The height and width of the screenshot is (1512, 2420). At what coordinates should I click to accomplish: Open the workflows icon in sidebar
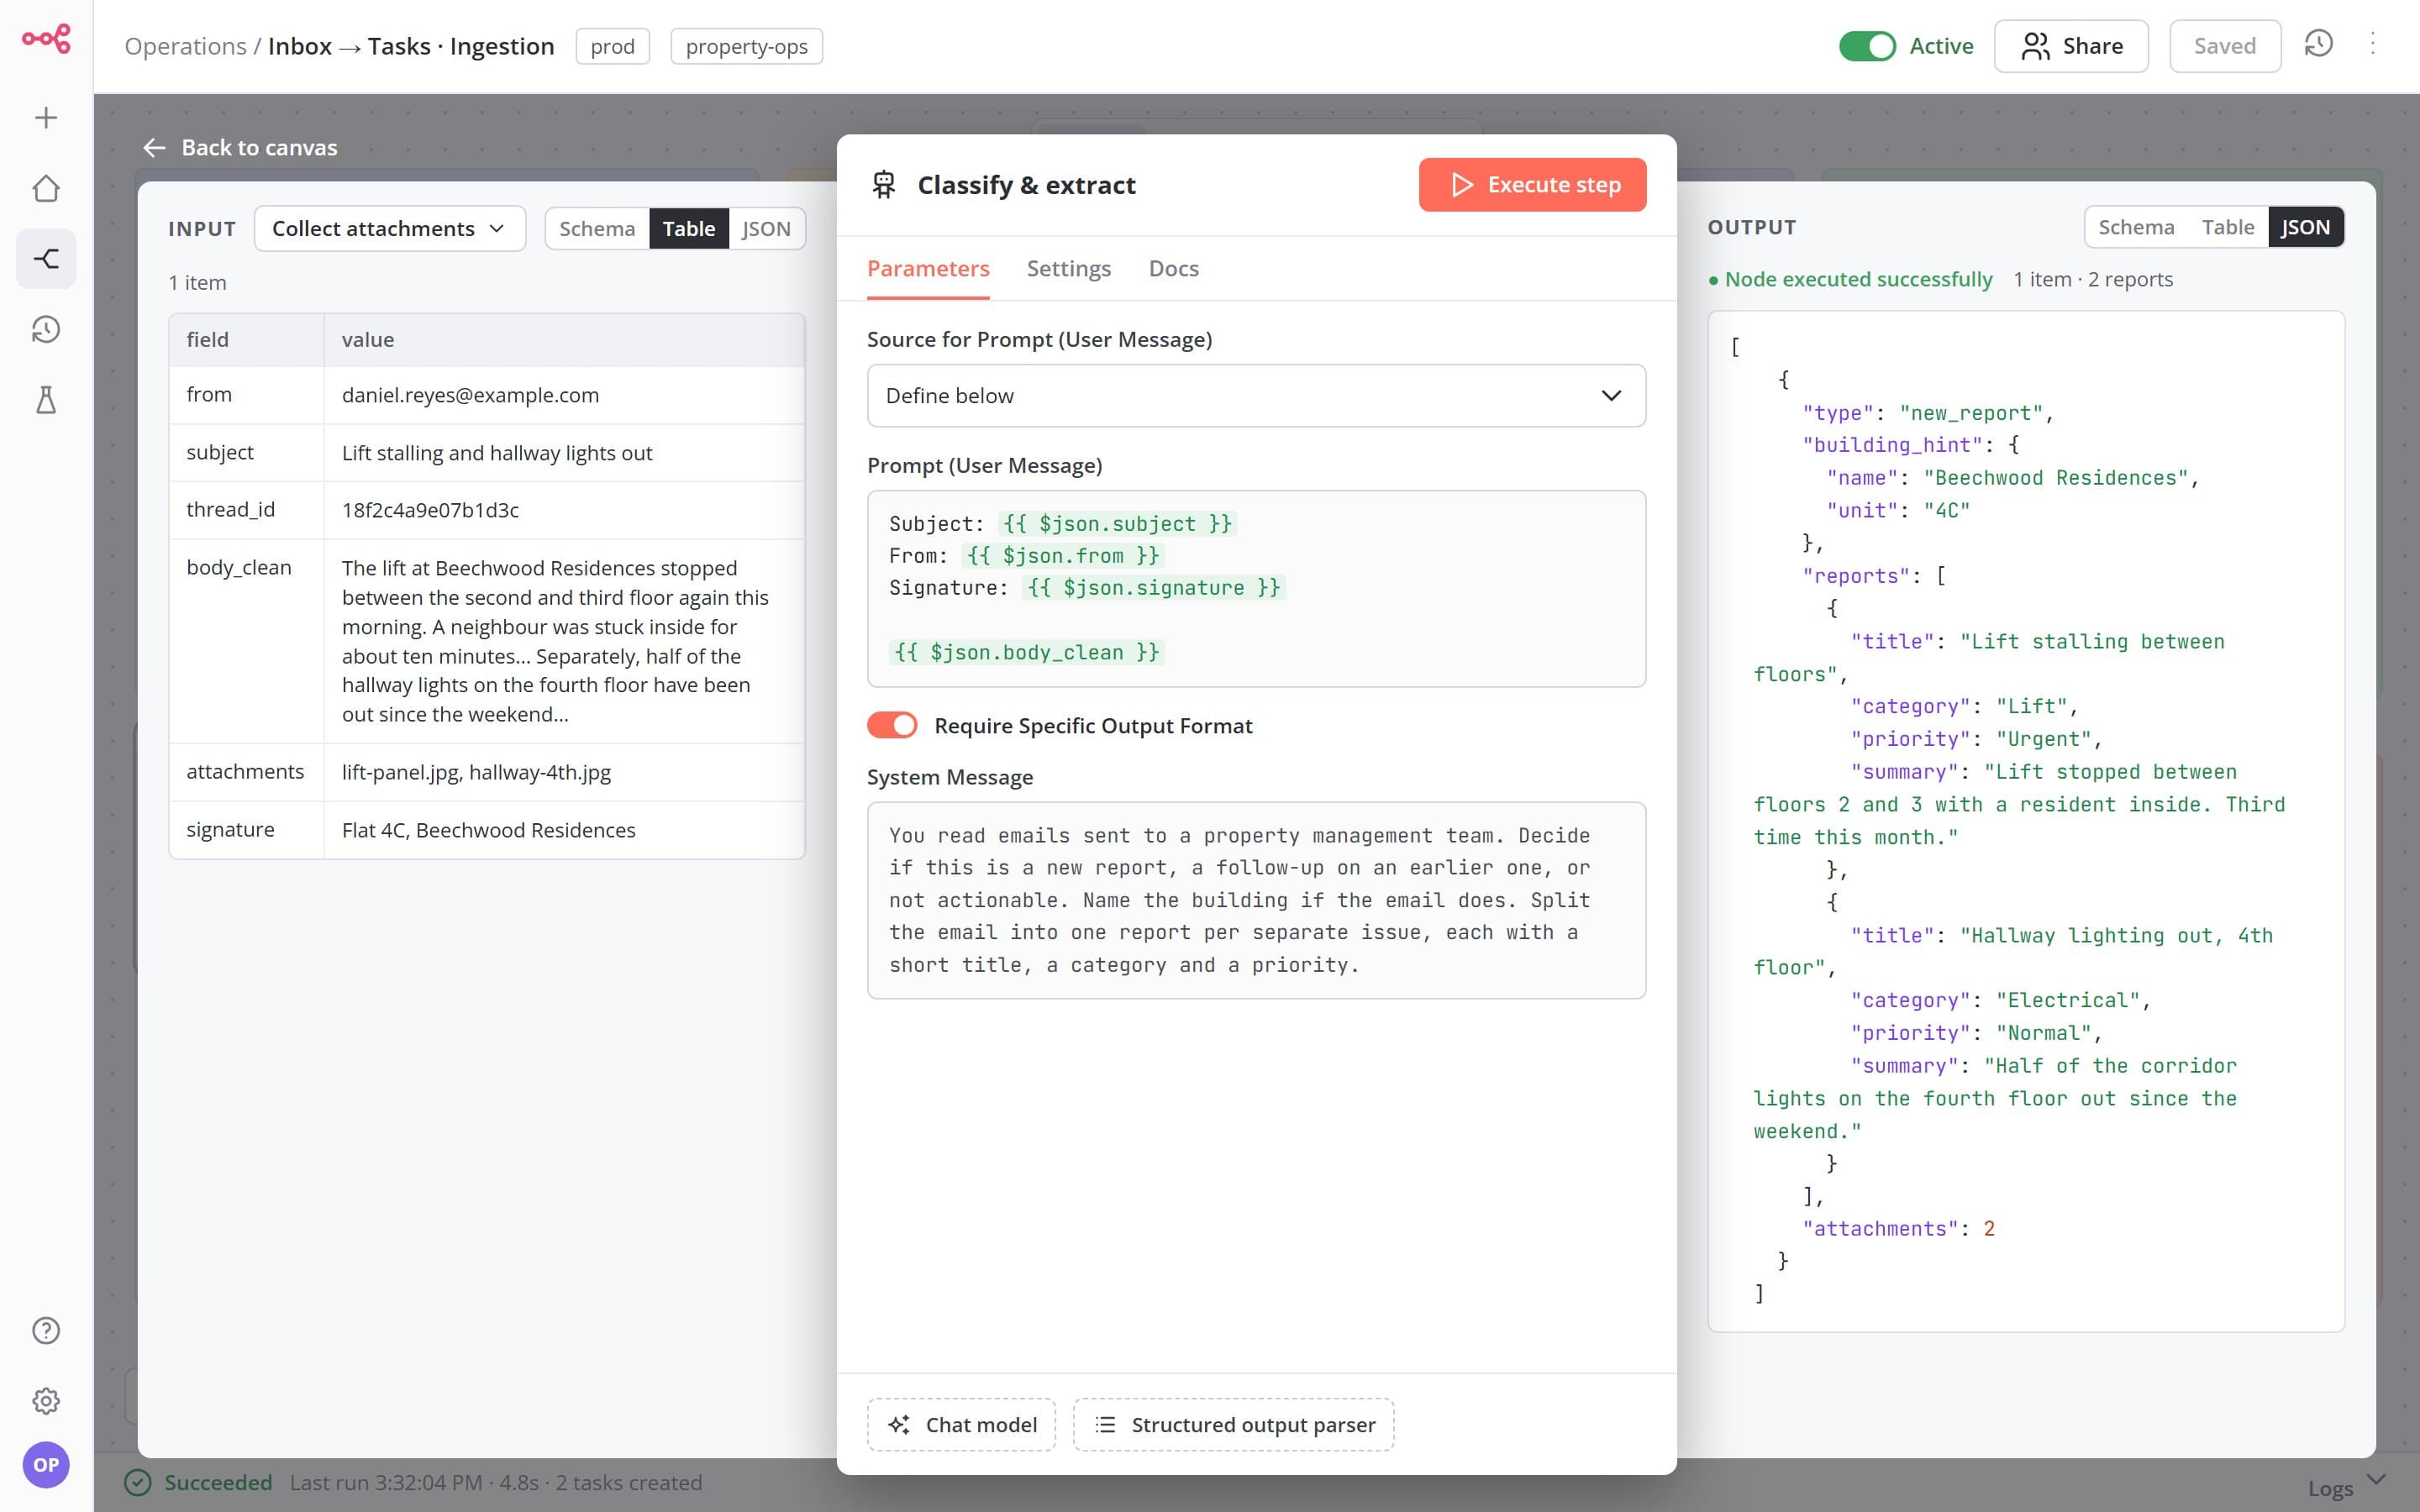[46, 259]
